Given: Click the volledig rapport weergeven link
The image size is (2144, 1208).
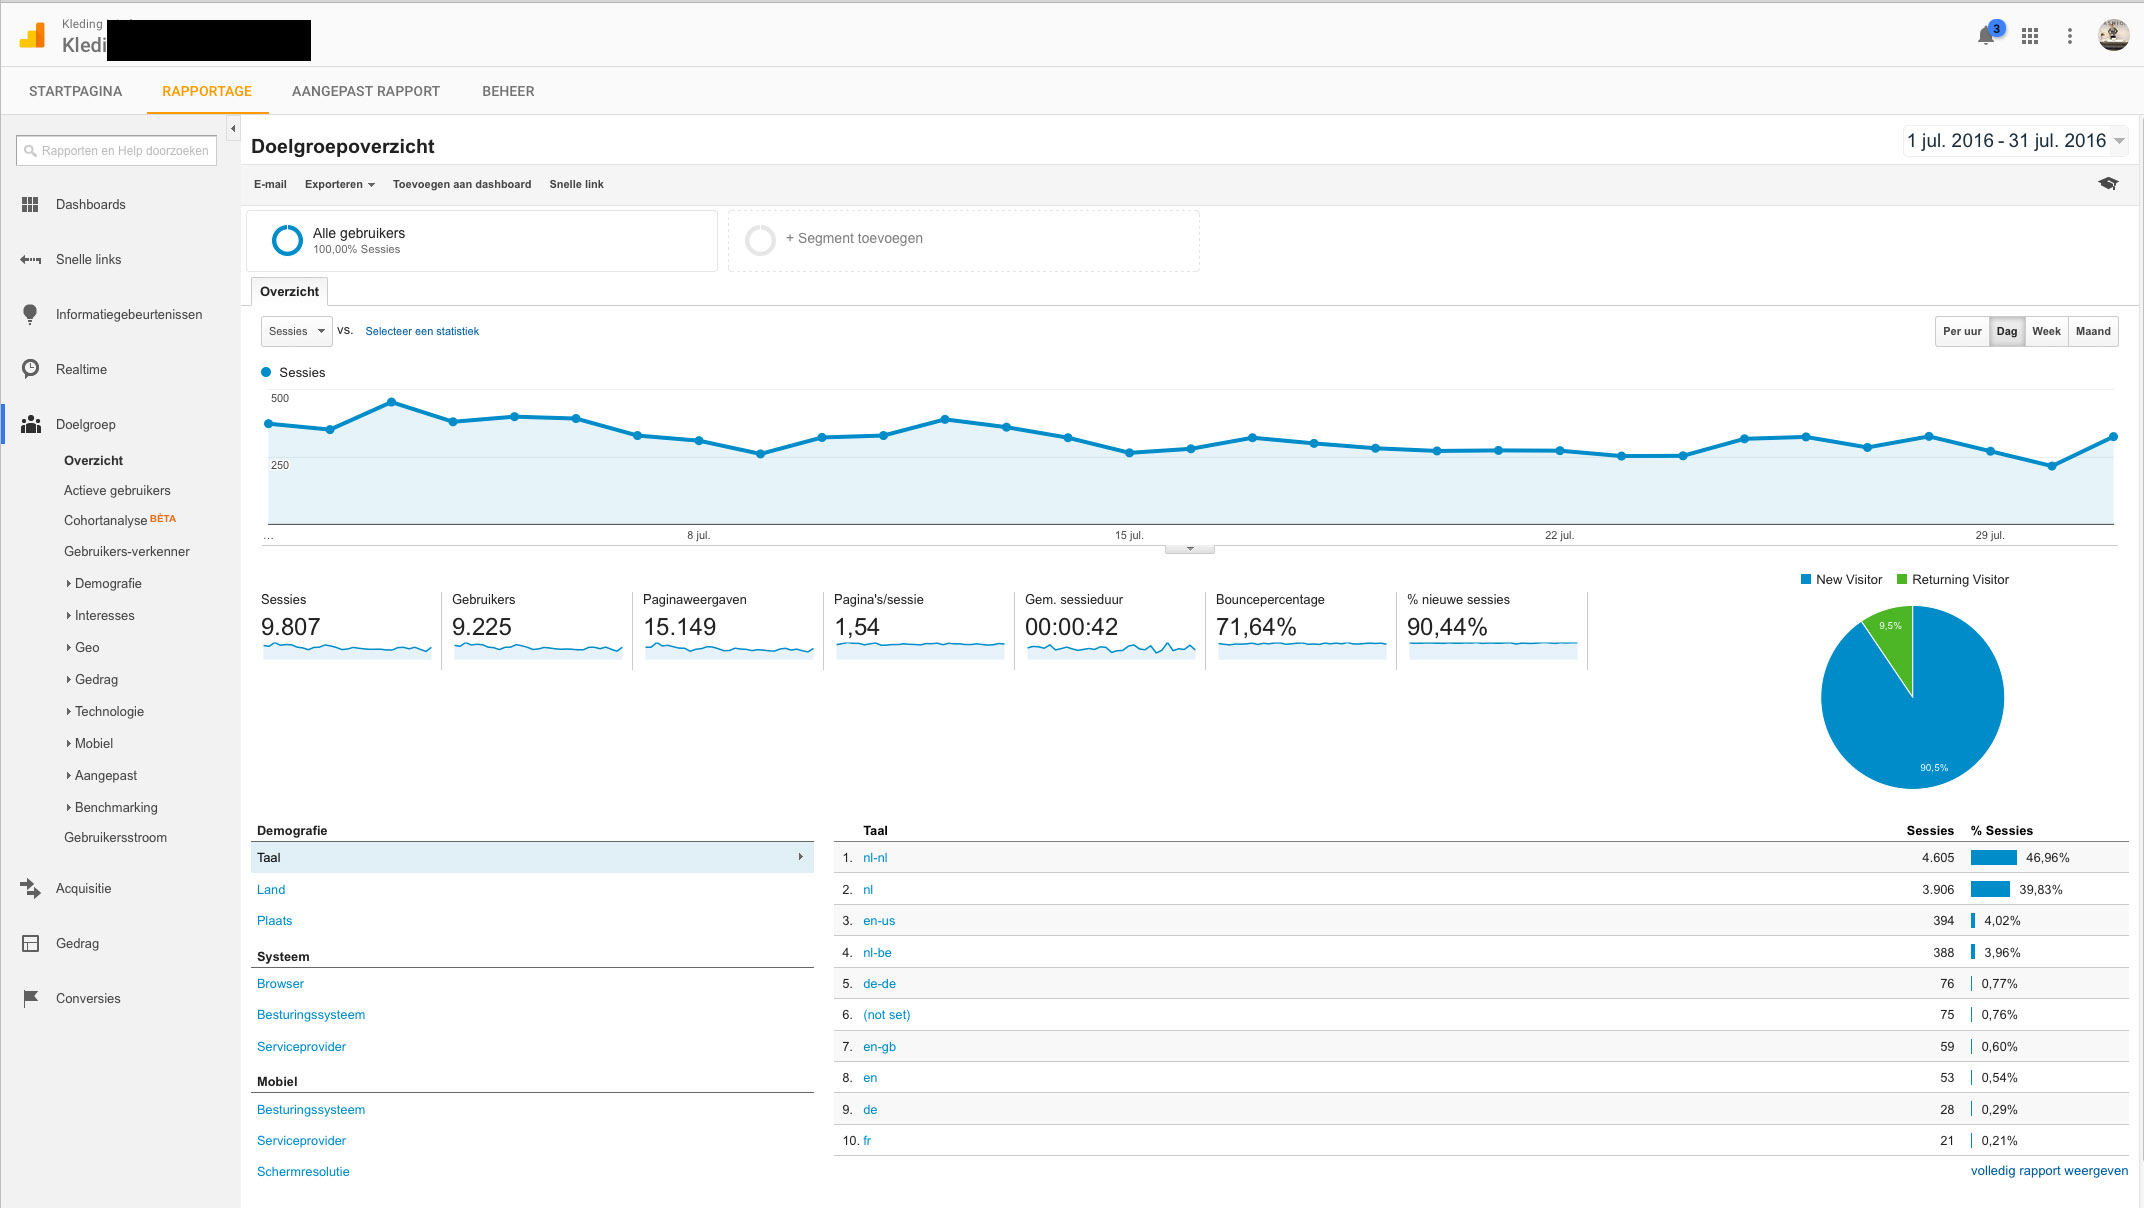Looking at the screenshot, I should (2049, 1171).
